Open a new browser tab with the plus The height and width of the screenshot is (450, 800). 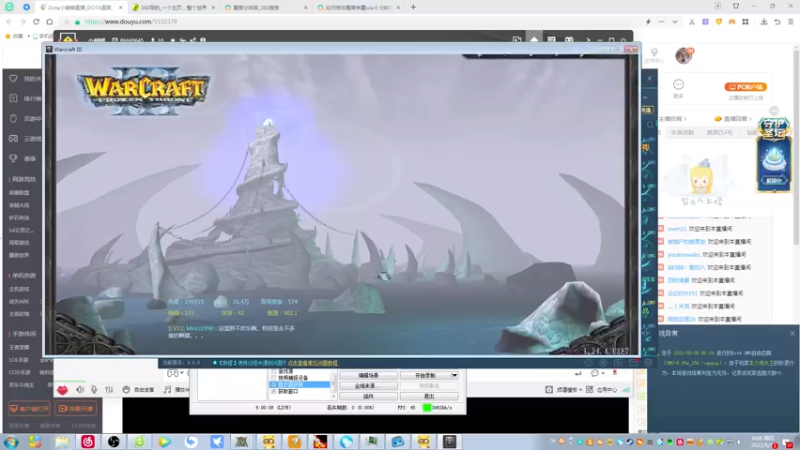tap(413, 8)
